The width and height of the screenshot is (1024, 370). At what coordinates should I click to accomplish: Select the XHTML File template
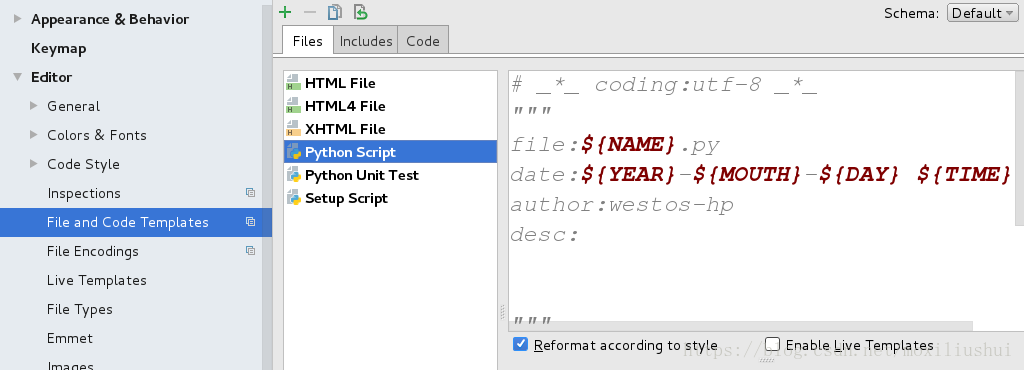[390, 129]
